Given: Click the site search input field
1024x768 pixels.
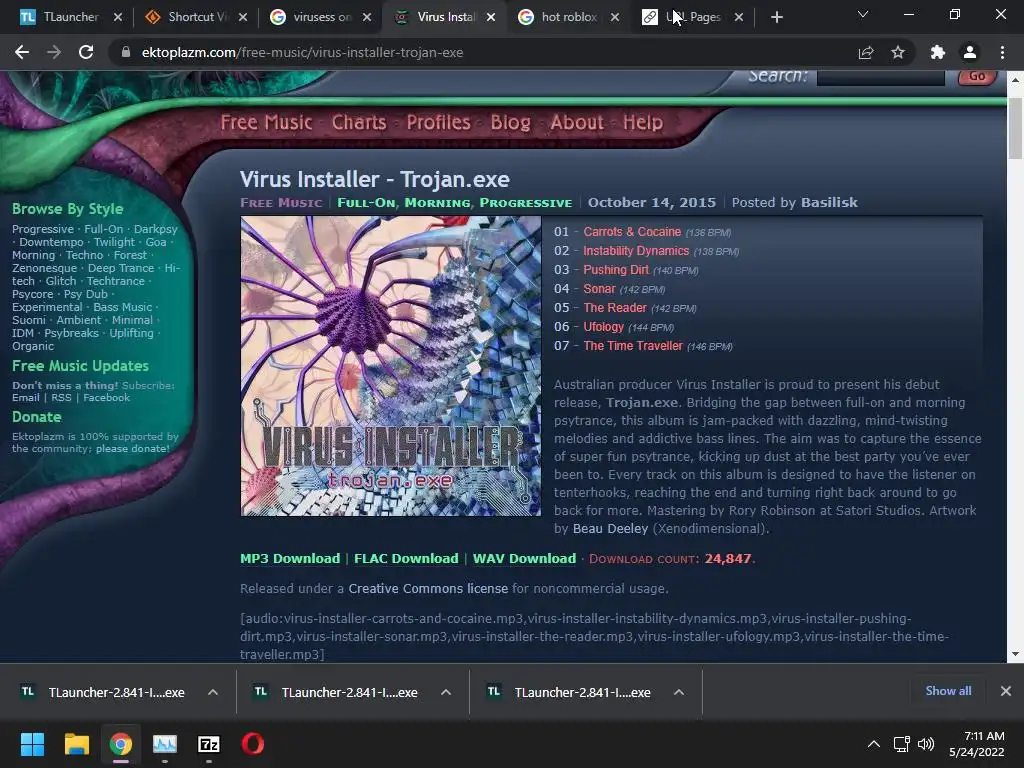Looking at the screenshot, I should [x=880, y=77].
